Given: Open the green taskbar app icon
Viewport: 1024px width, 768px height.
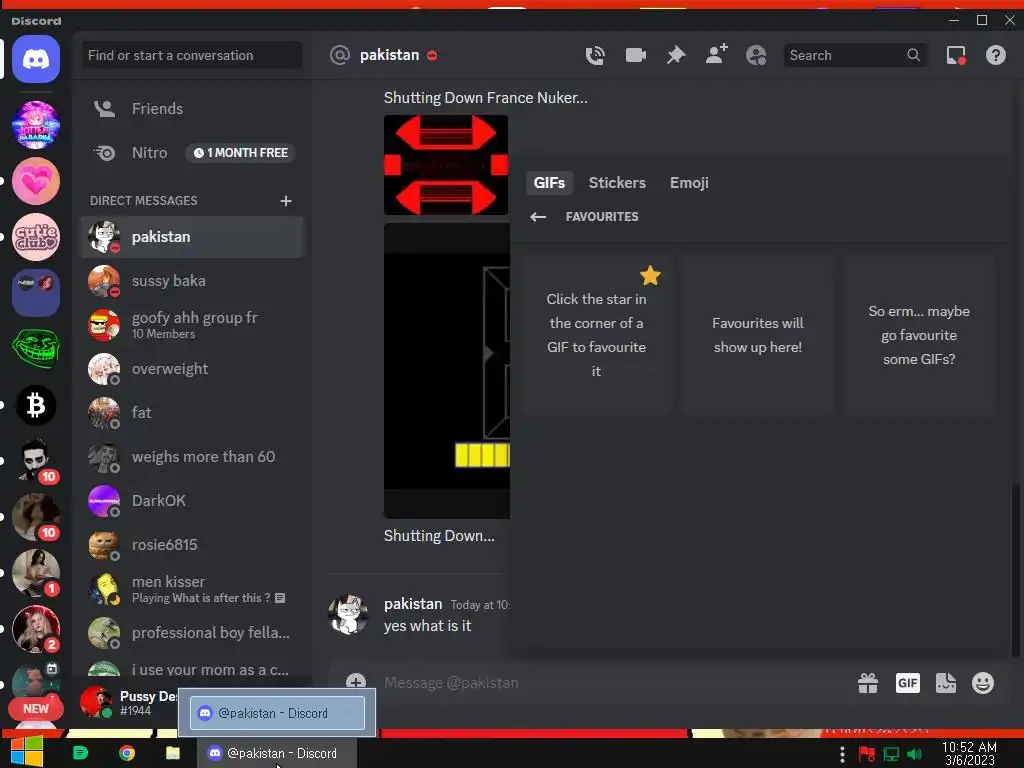Looking at the screenshot, I should 80,753.
